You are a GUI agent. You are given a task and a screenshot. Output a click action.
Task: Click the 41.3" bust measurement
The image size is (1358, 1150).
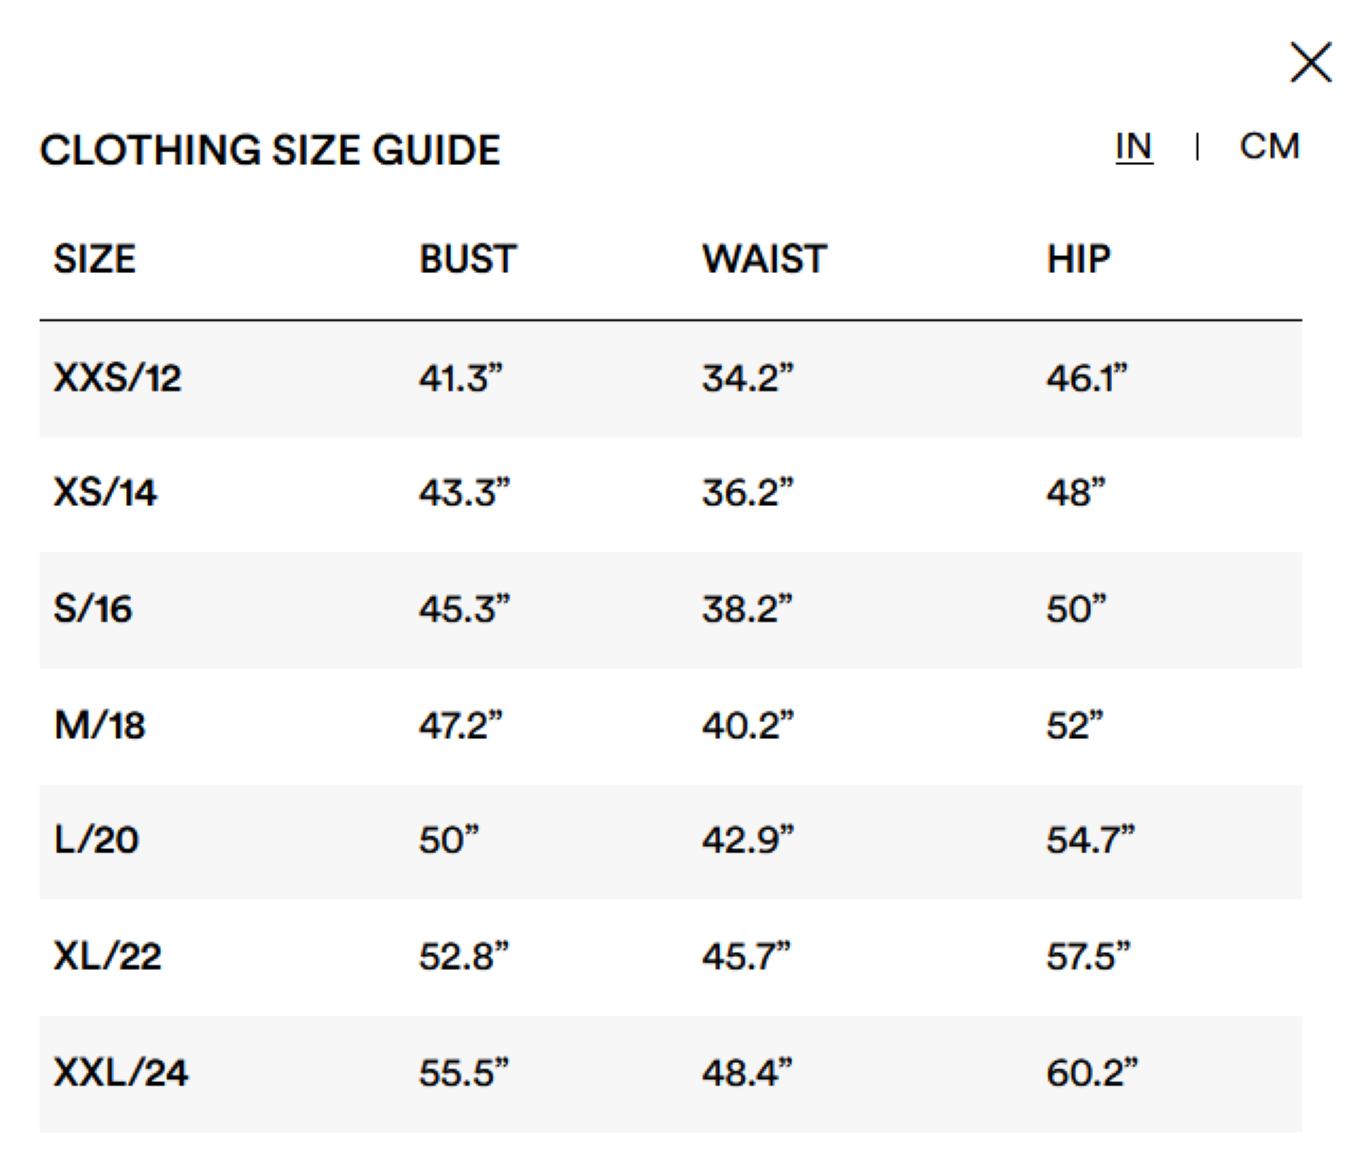point(461,378)
